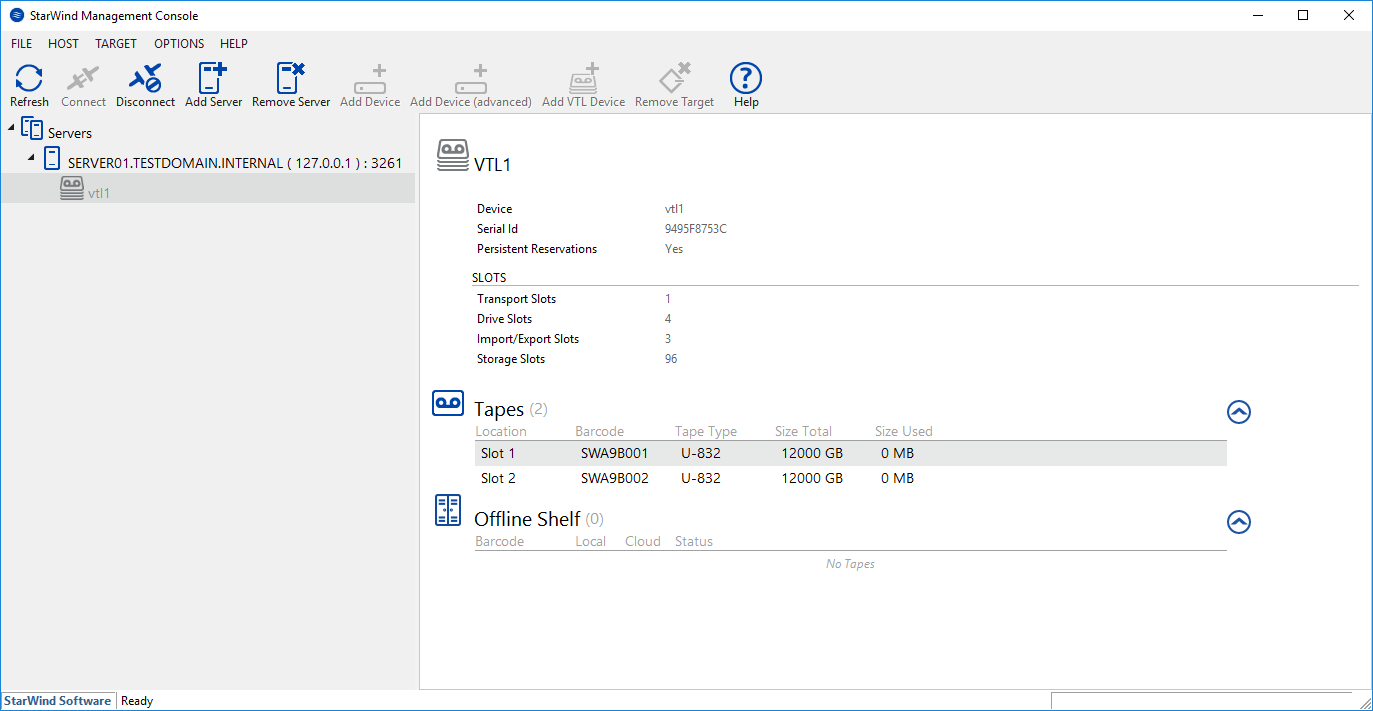The height and width of the screenshot is (711, 1373).
Task: Click the Remove Server icon
Action: pyautogui.click(x=290, y=78)
